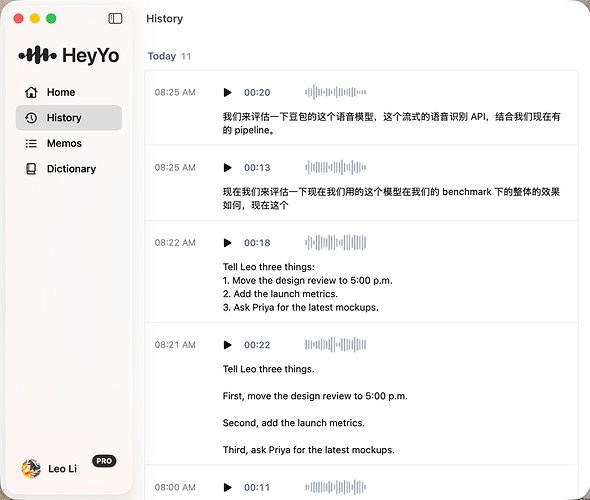Click 'Tell Leo three things:' with colon

269,267
